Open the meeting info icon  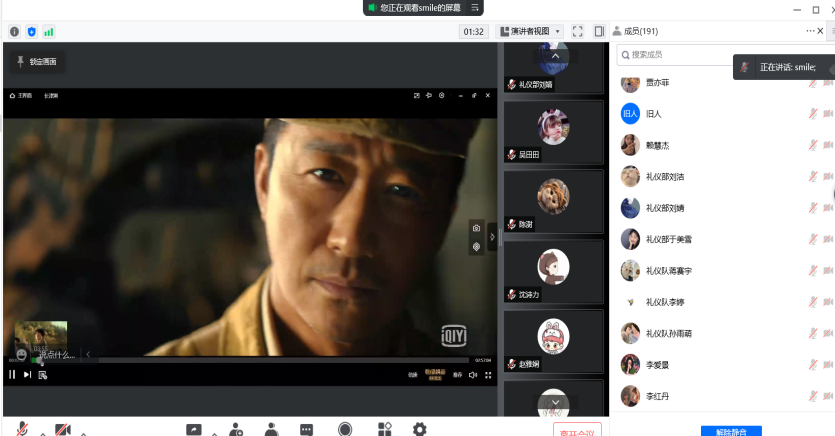tap(14, 32)
